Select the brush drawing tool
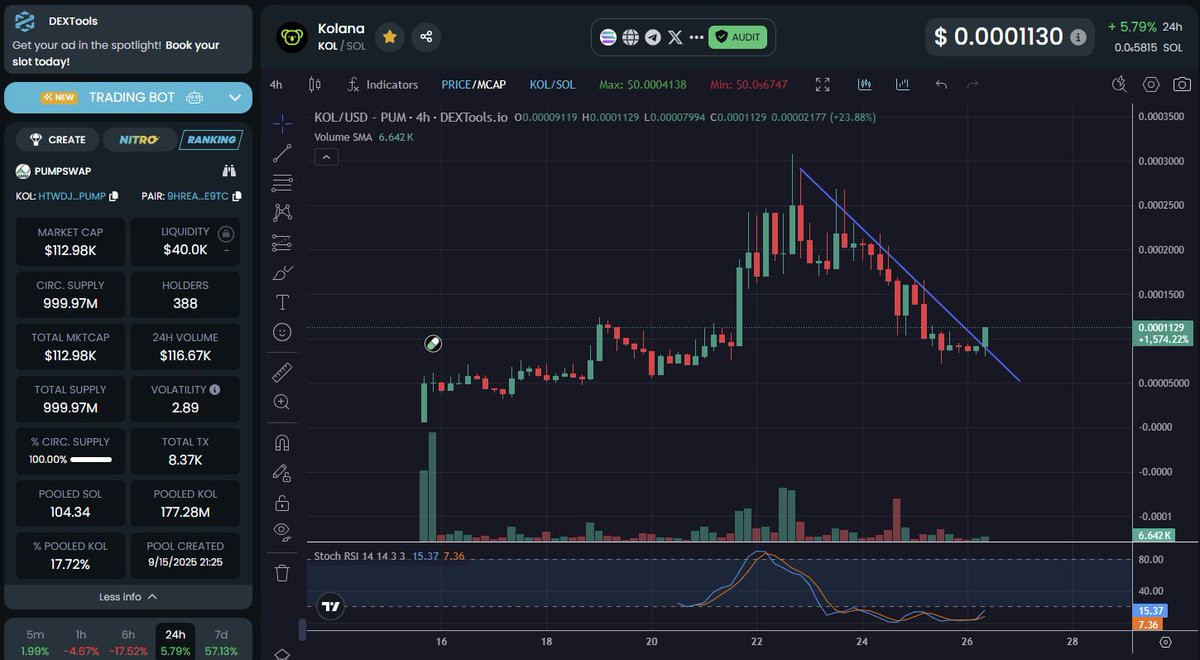Viewport: 1200px width, 660px height. pos(282,272)
